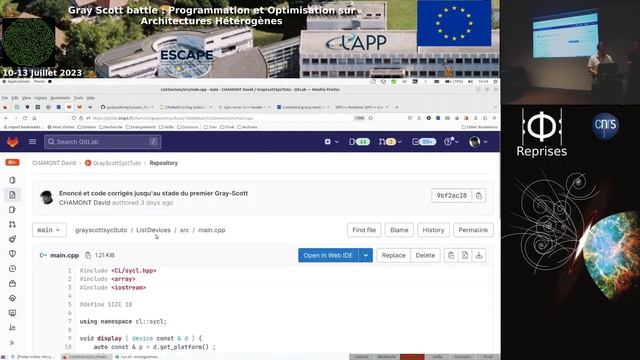
Task: Open Firefox Tools menu
Action: tap(78, 98)
